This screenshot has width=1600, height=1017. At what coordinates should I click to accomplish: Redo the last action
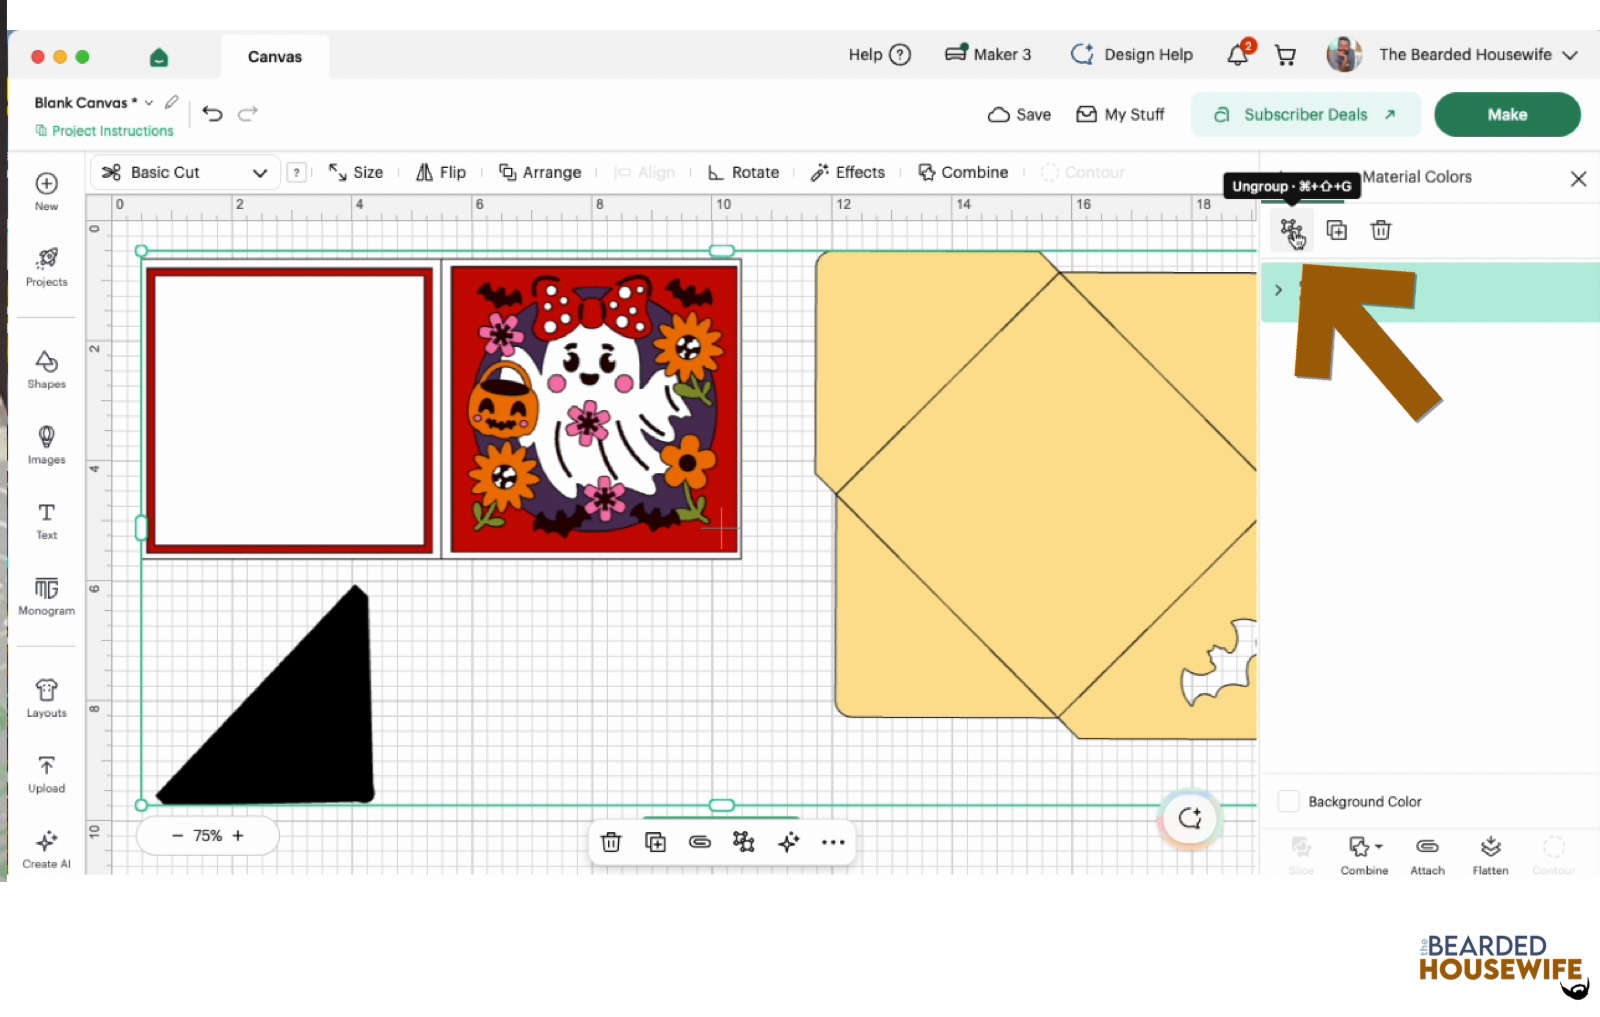pos(248,113)
